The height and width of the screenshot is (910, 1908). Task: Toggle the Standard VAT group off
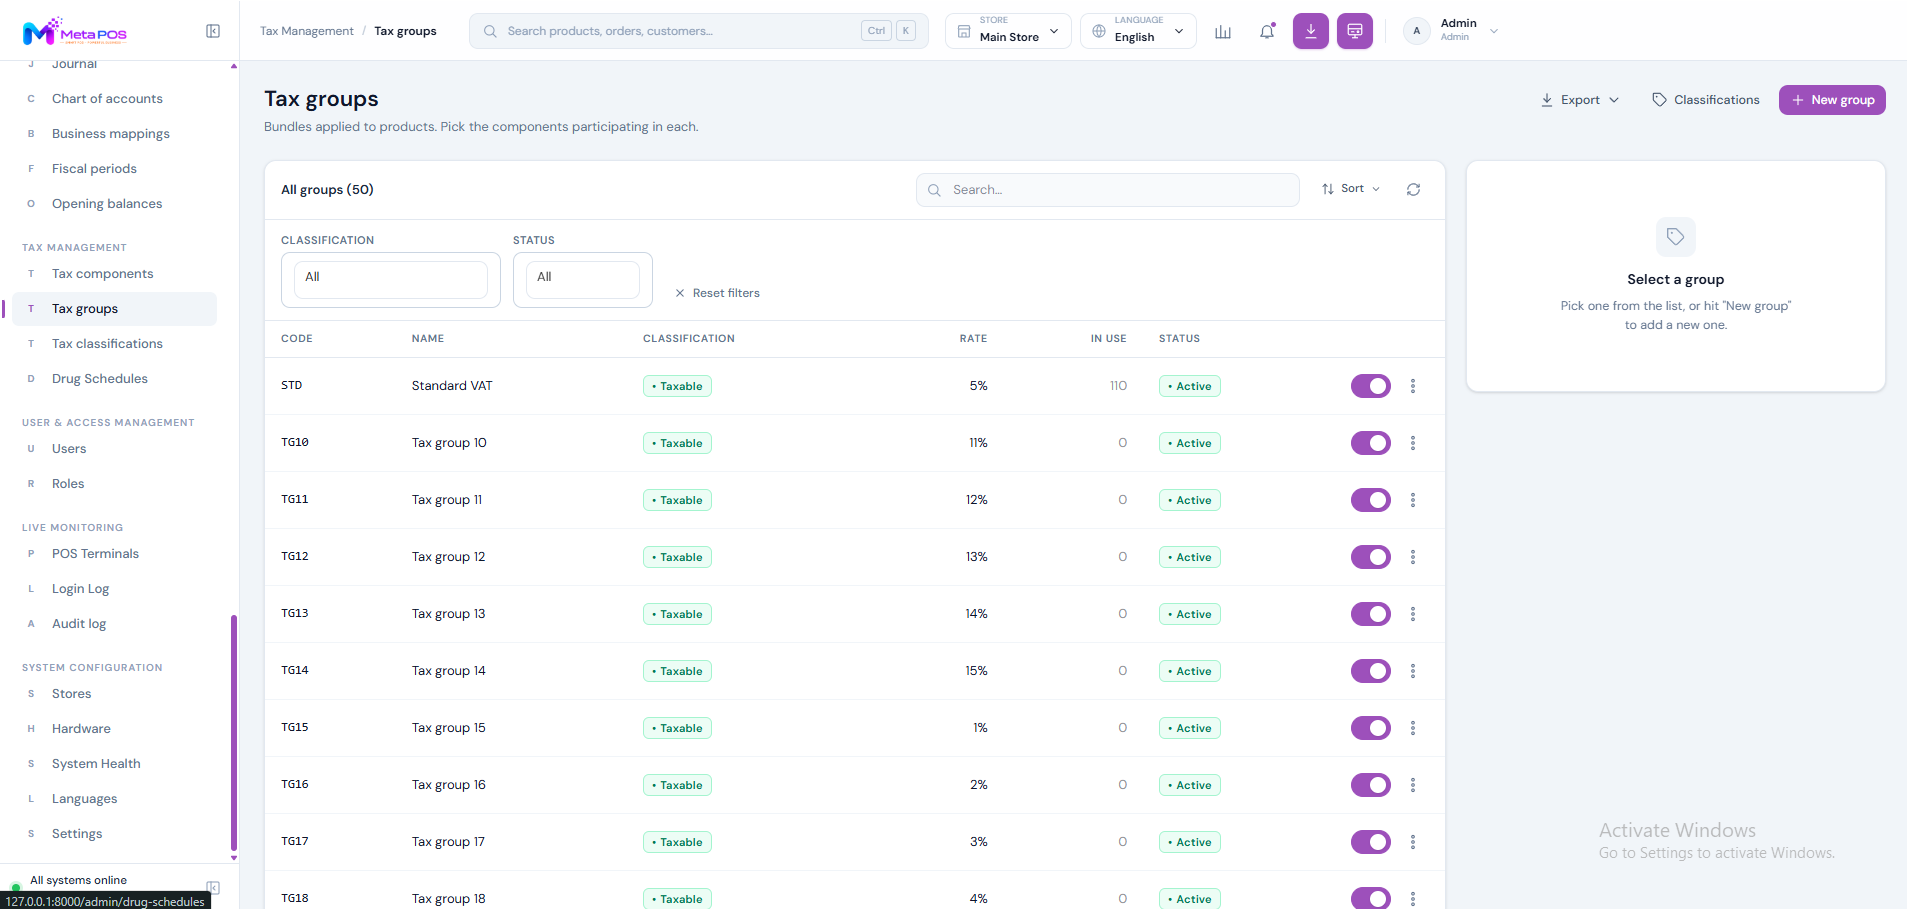click(x=1371, y=386)
